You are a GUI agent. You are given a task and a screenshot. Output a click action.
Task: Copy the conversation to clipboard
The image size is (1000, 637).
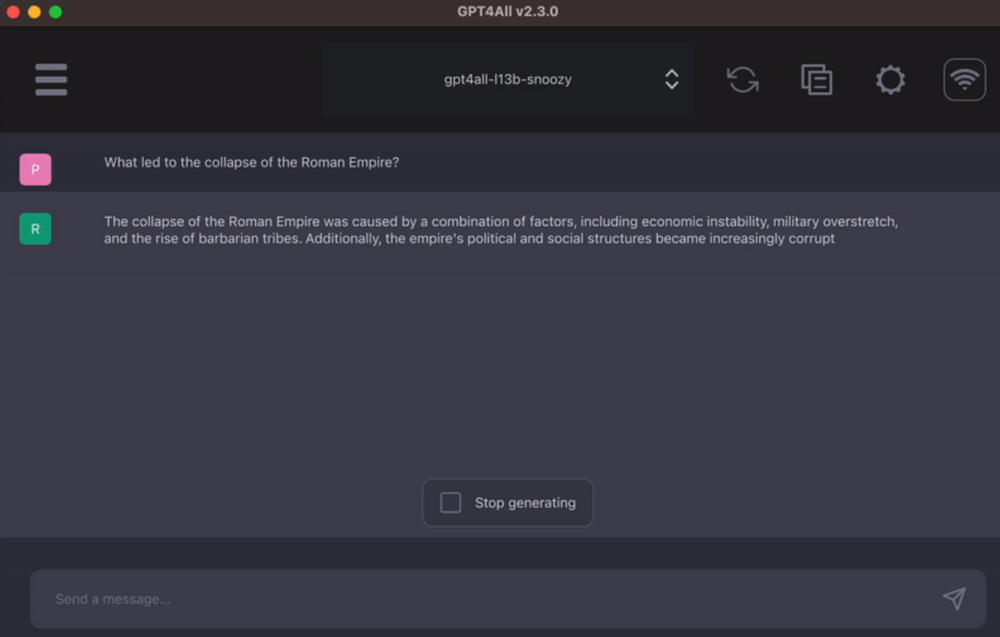click(x=817, y=80)
